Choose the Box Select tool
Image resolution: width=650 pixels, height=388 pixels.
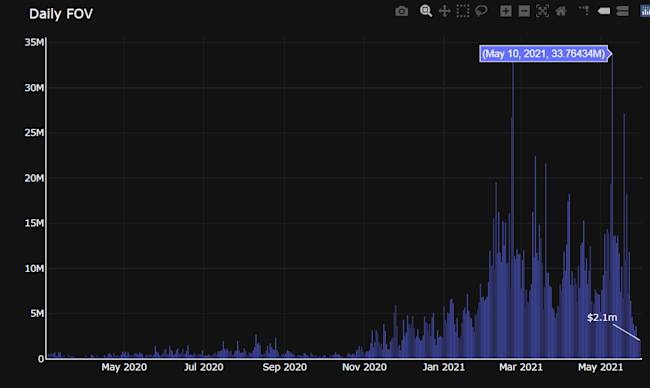coord(463,11)
